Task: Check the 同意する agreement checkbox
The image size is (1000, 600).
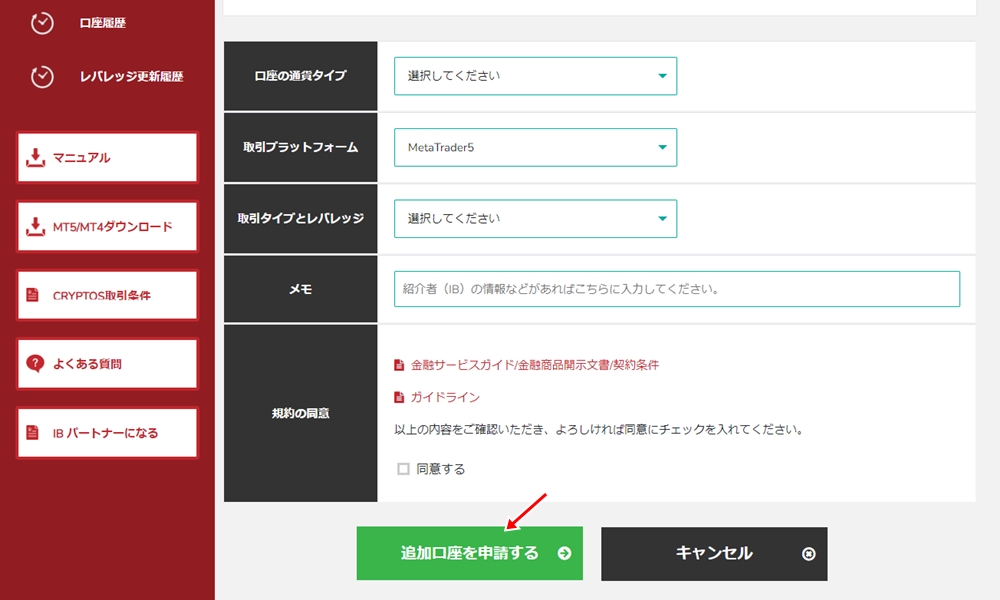Action: click(x=402, y=467)
